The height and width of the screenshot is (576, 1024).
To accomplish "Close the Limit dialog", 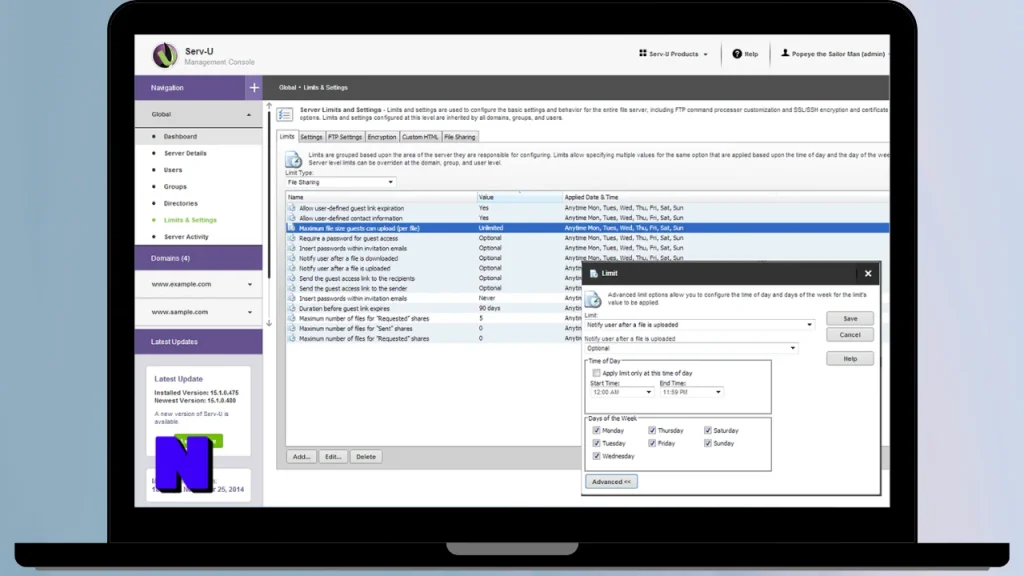I will click(x=868, y=274).
